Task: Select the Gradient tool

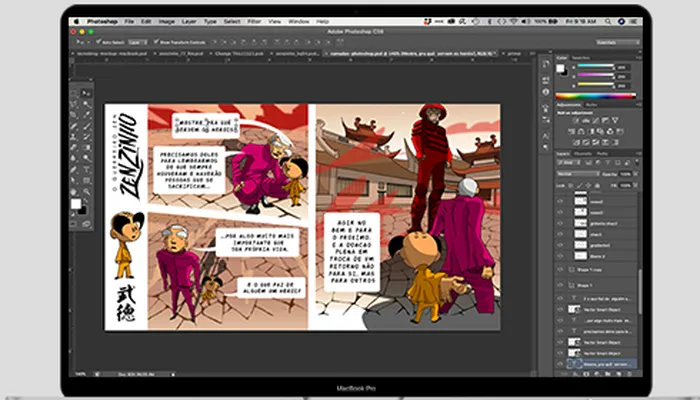Action: (86, 147)
